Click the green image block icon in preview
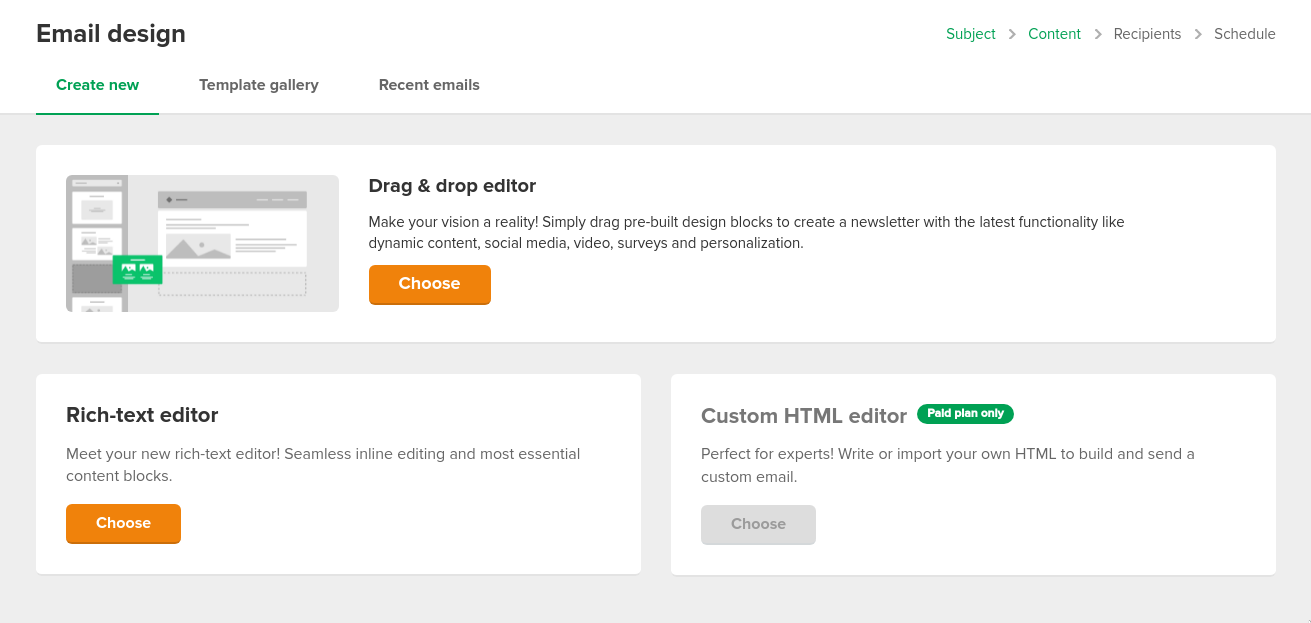 pos(138,269)
